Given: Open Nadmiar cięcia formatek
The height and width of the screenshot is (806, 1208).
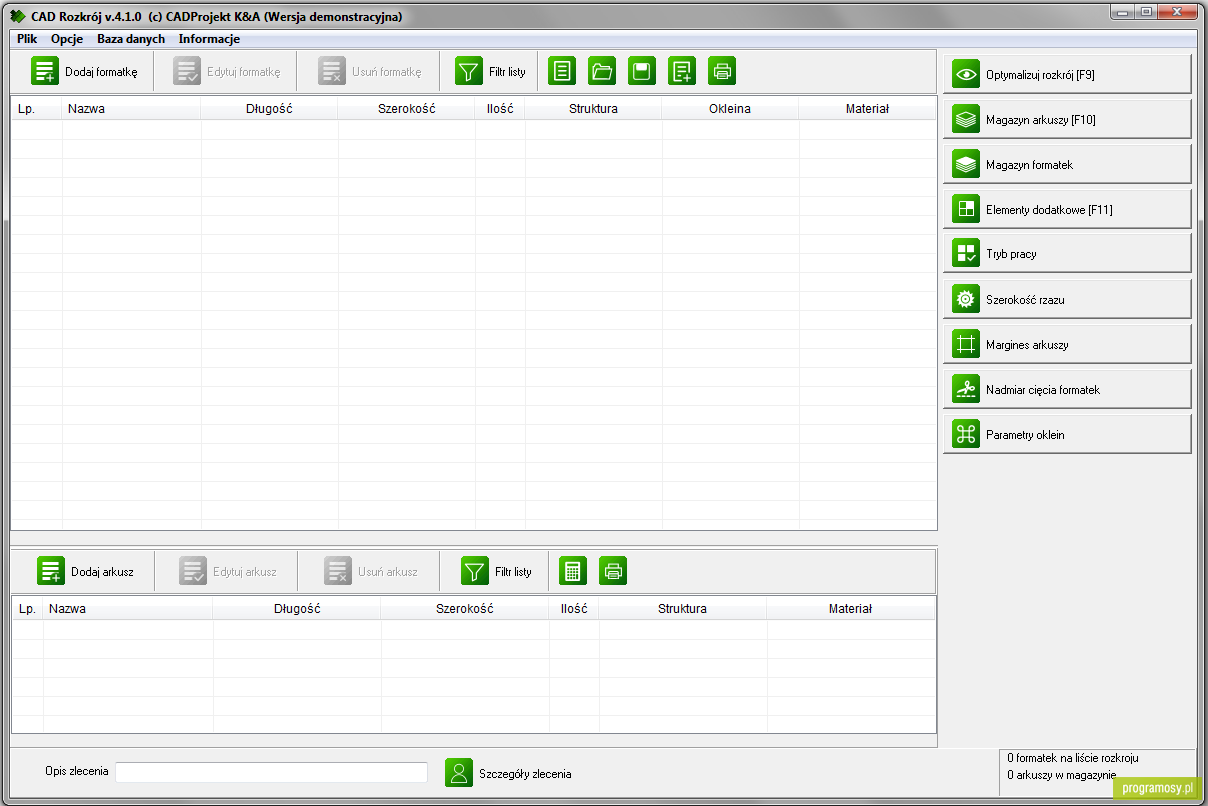Looking at the screenshot, I should coord(1067,389).
